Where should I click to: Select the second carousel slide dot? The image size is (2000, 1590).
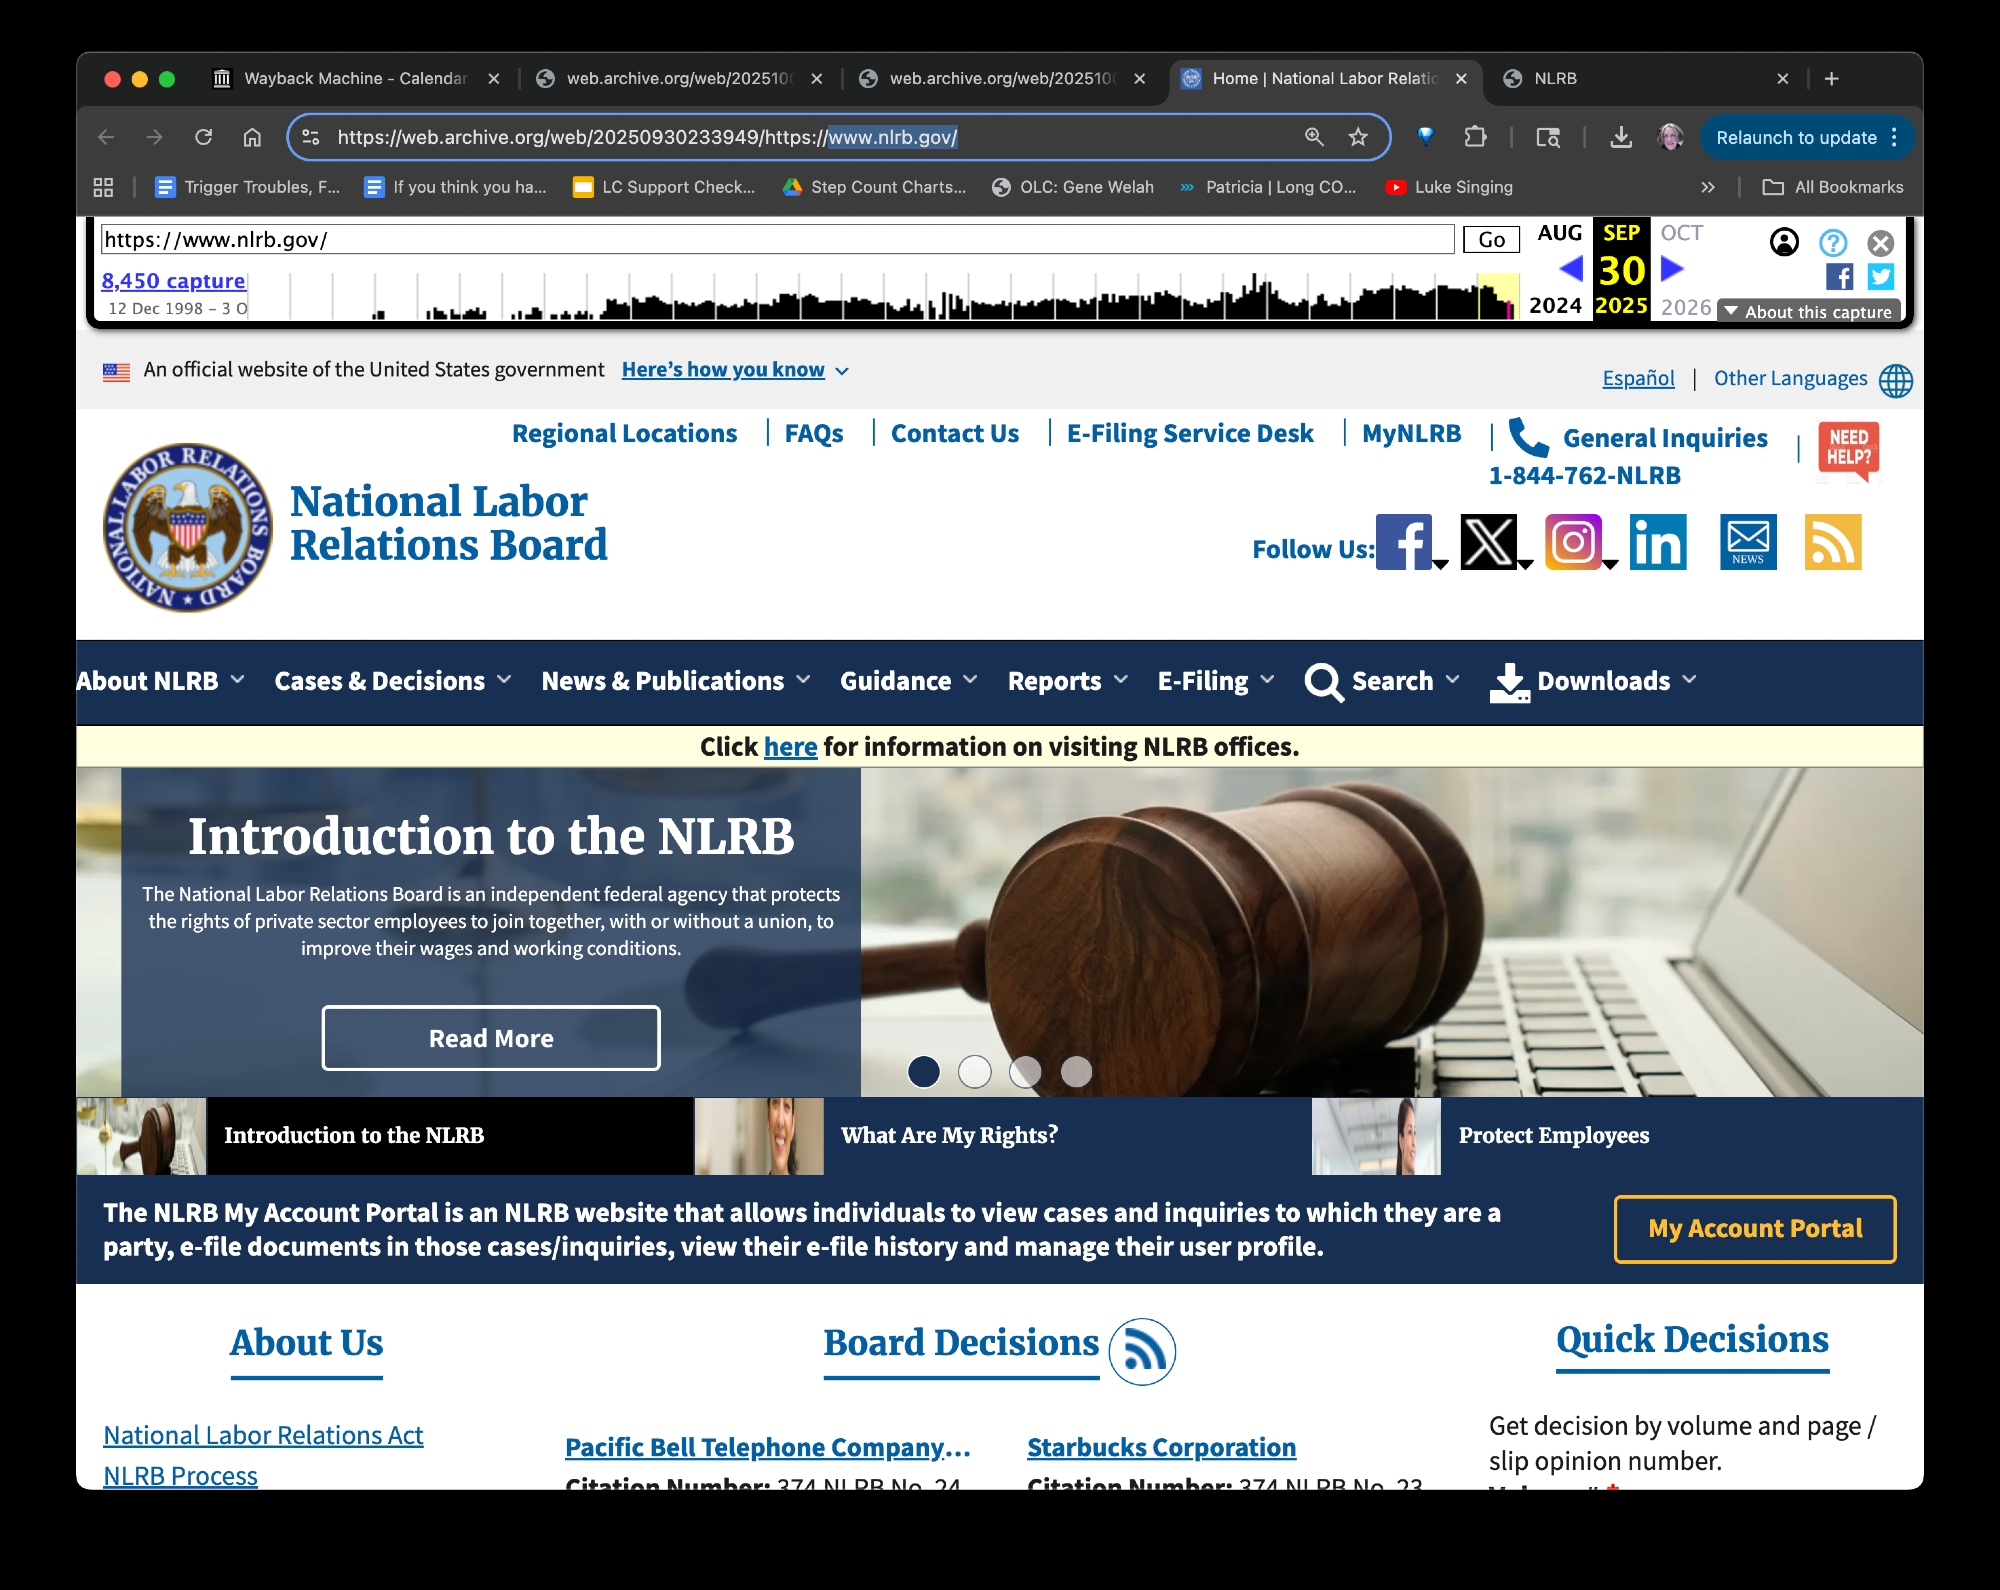pyautogui.click(x=974, y=1071)
